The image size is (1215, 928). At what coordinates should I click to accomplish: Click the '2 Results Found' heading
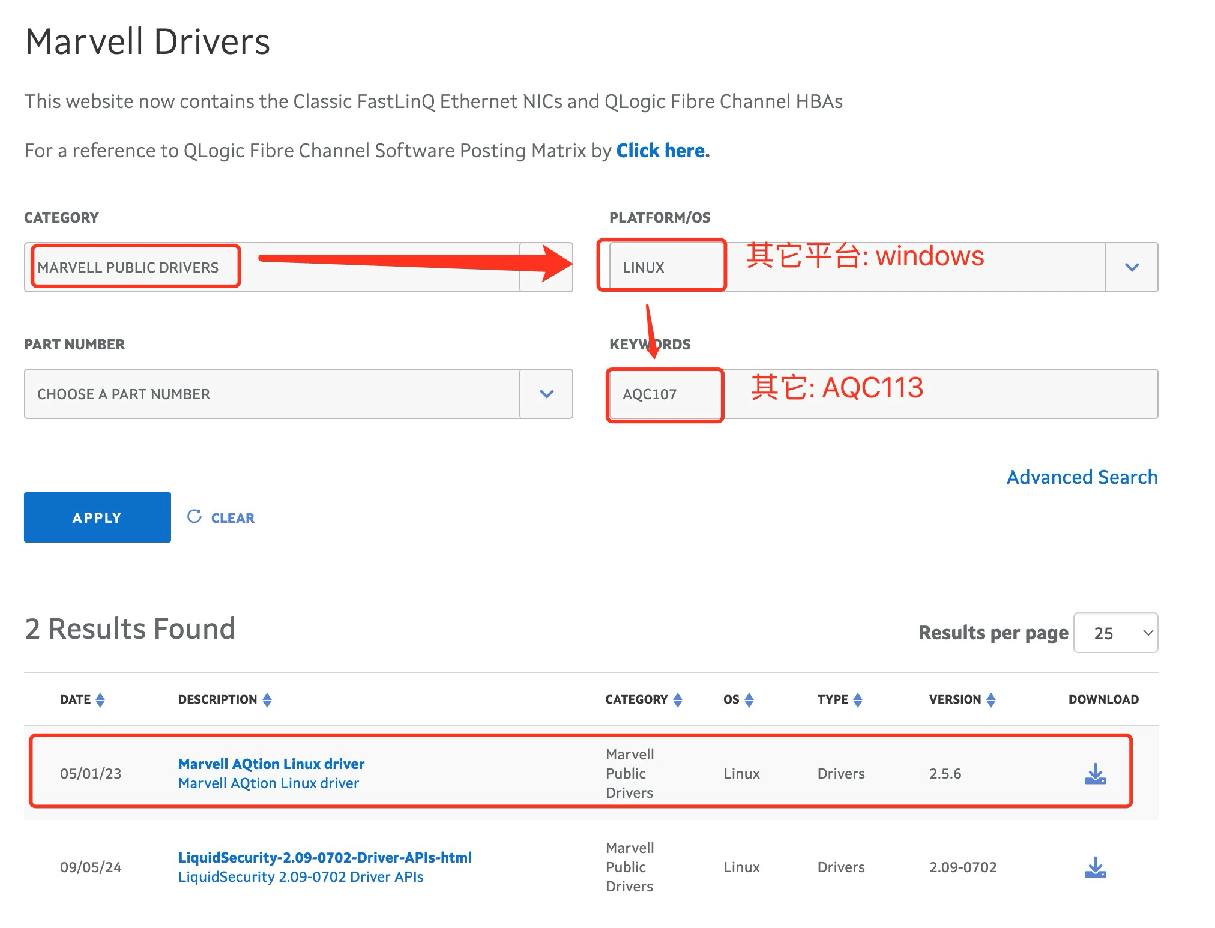click(130, 629)
